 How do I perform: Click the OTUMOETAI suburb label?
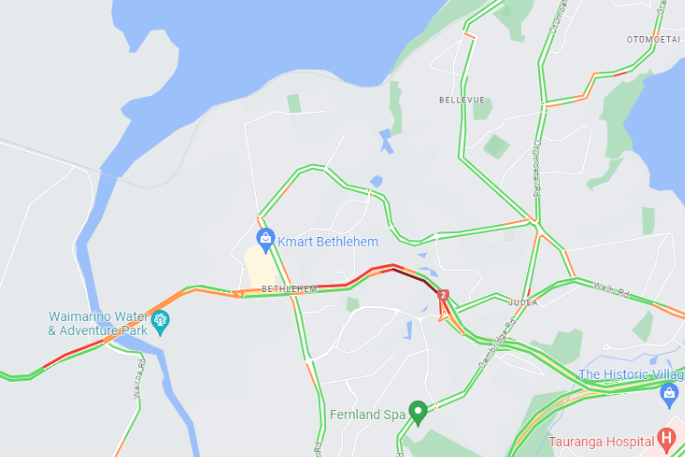tap(654, 40)
